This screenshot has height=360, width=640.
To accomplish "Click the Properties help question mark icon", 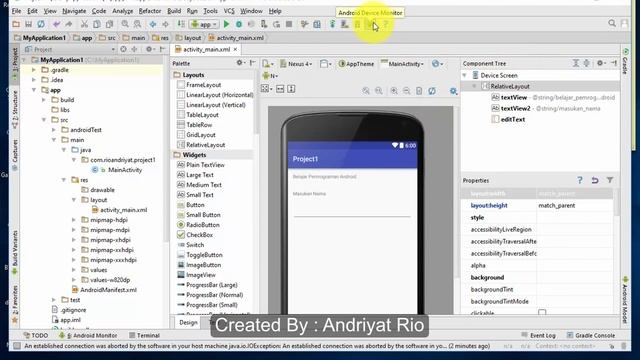I will tap(580, 180).
